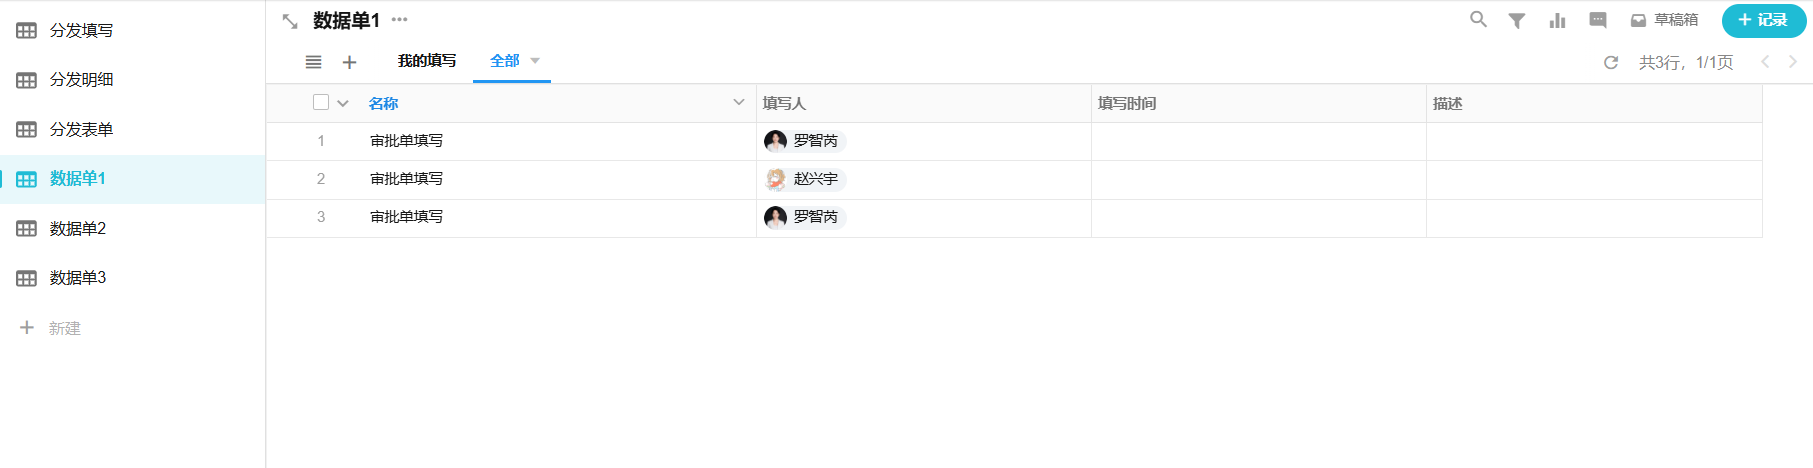
Task: Open the 草稿箱 drafts box
Action: pos(1665,20)
